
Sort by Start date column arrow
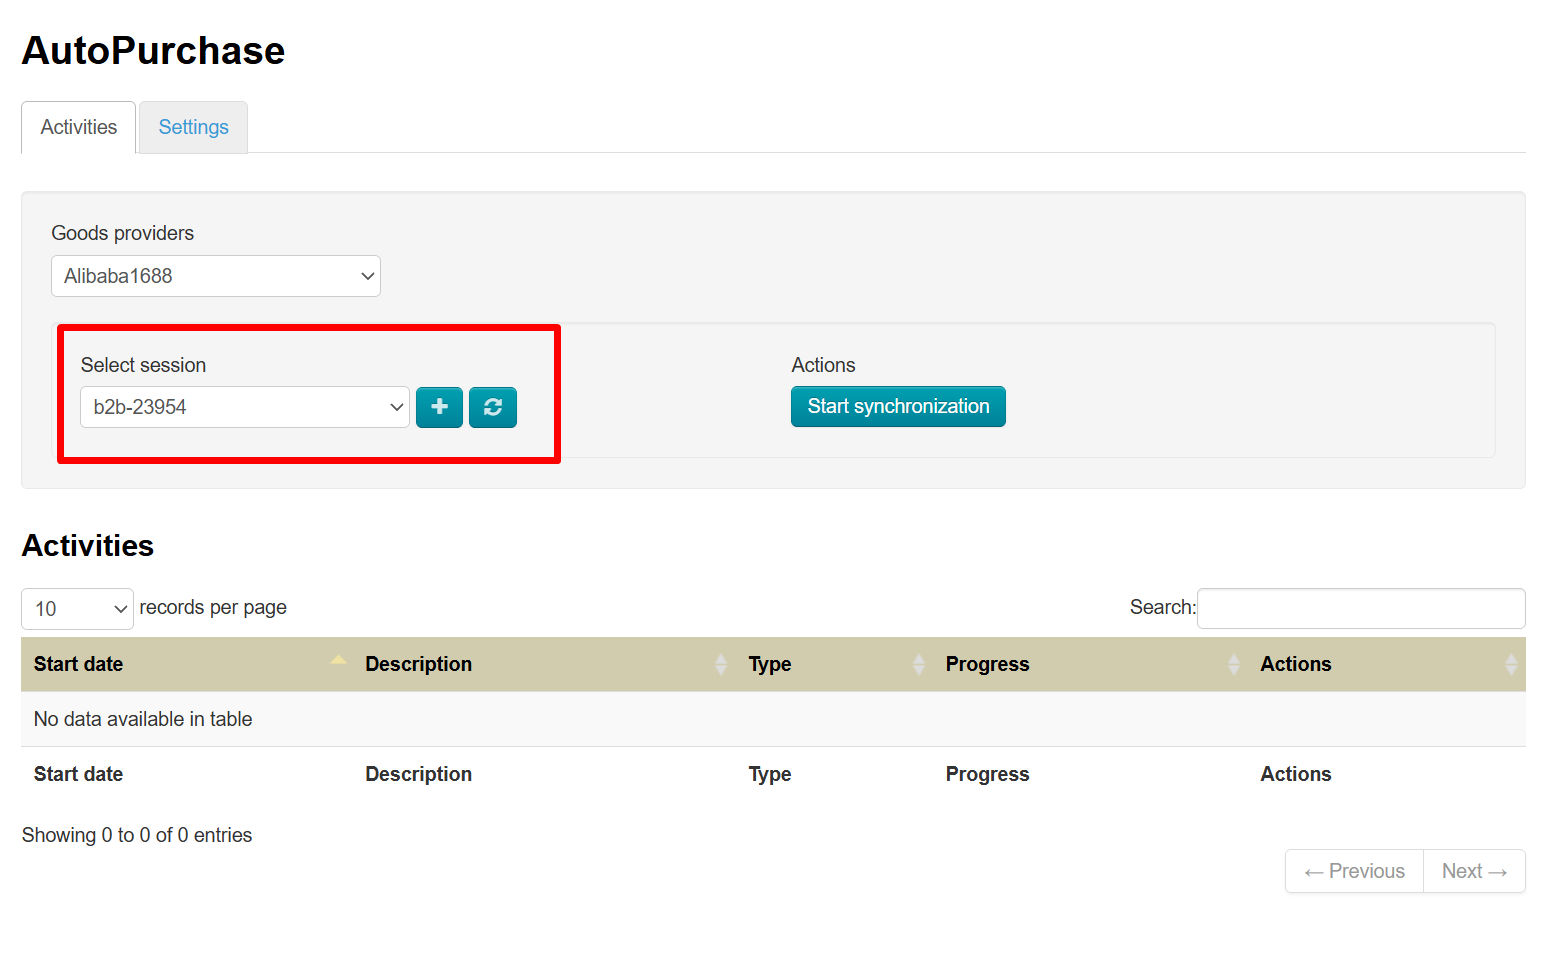click(x=338, y=661)
